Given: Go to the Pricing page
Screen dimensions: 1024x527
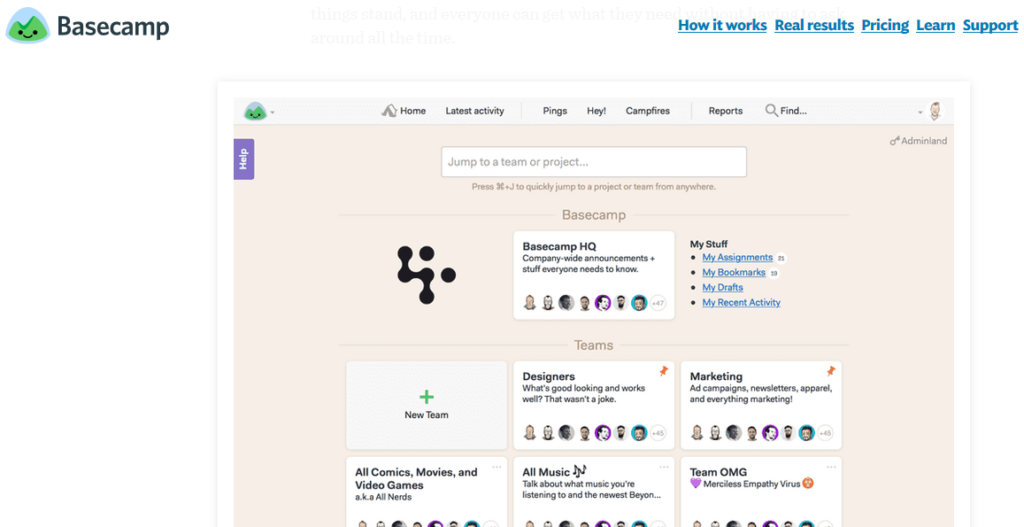Looking at the screenshot, I should point(885,25).
